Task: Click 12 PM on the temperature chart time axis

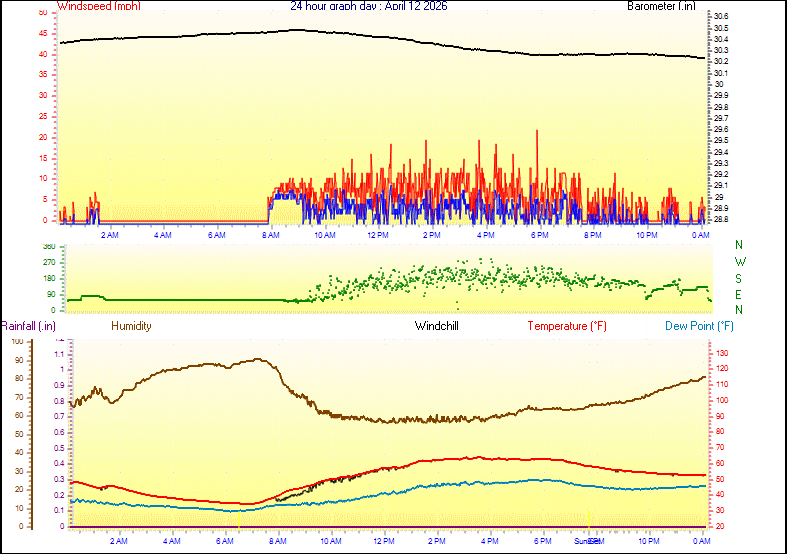Action: coord(384,540)
